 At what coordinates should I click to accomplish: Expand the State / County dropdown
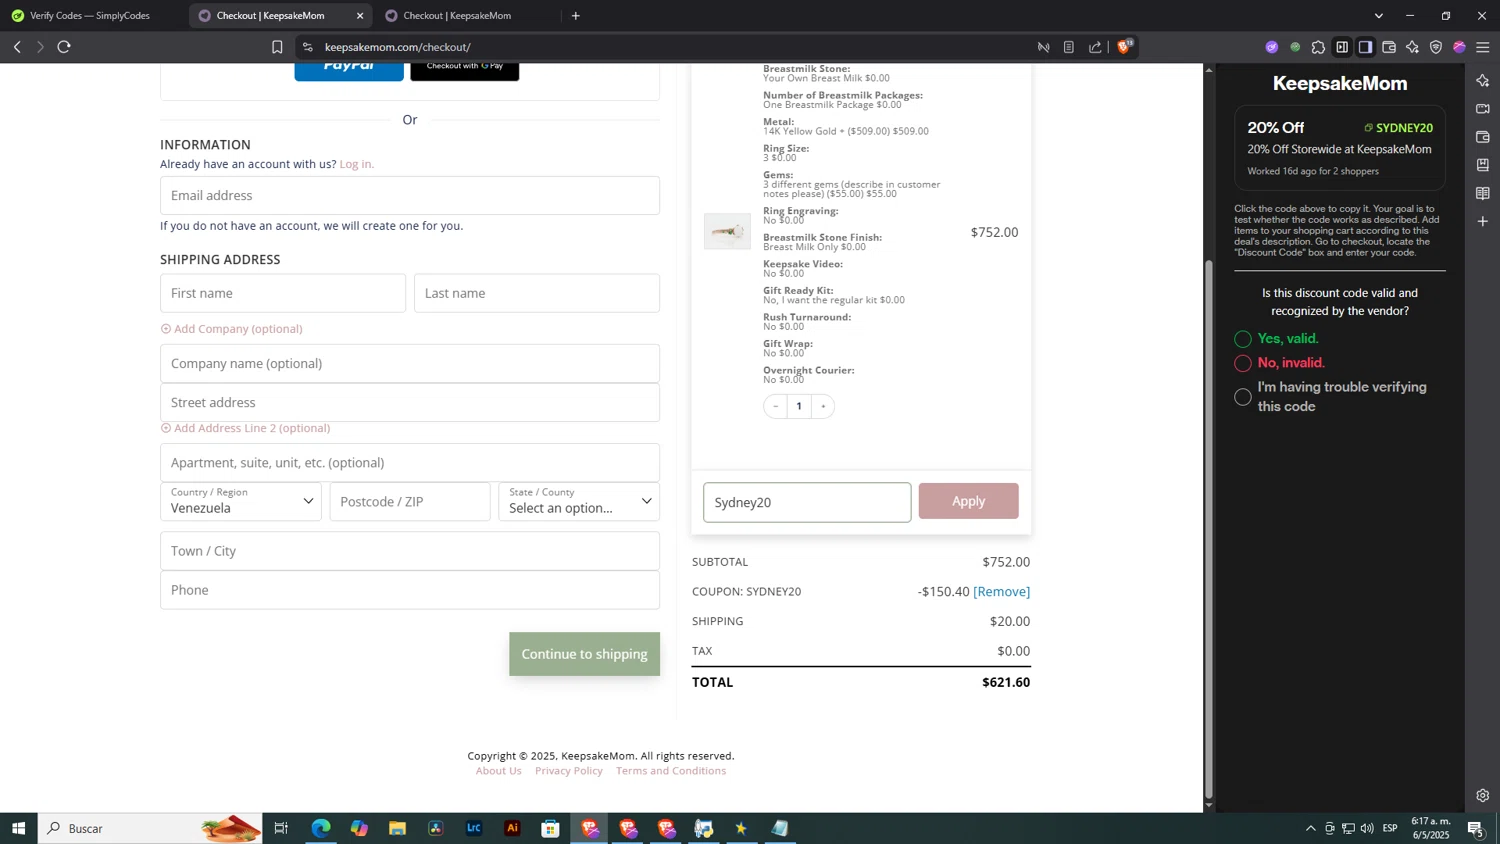tap(579, 501)
